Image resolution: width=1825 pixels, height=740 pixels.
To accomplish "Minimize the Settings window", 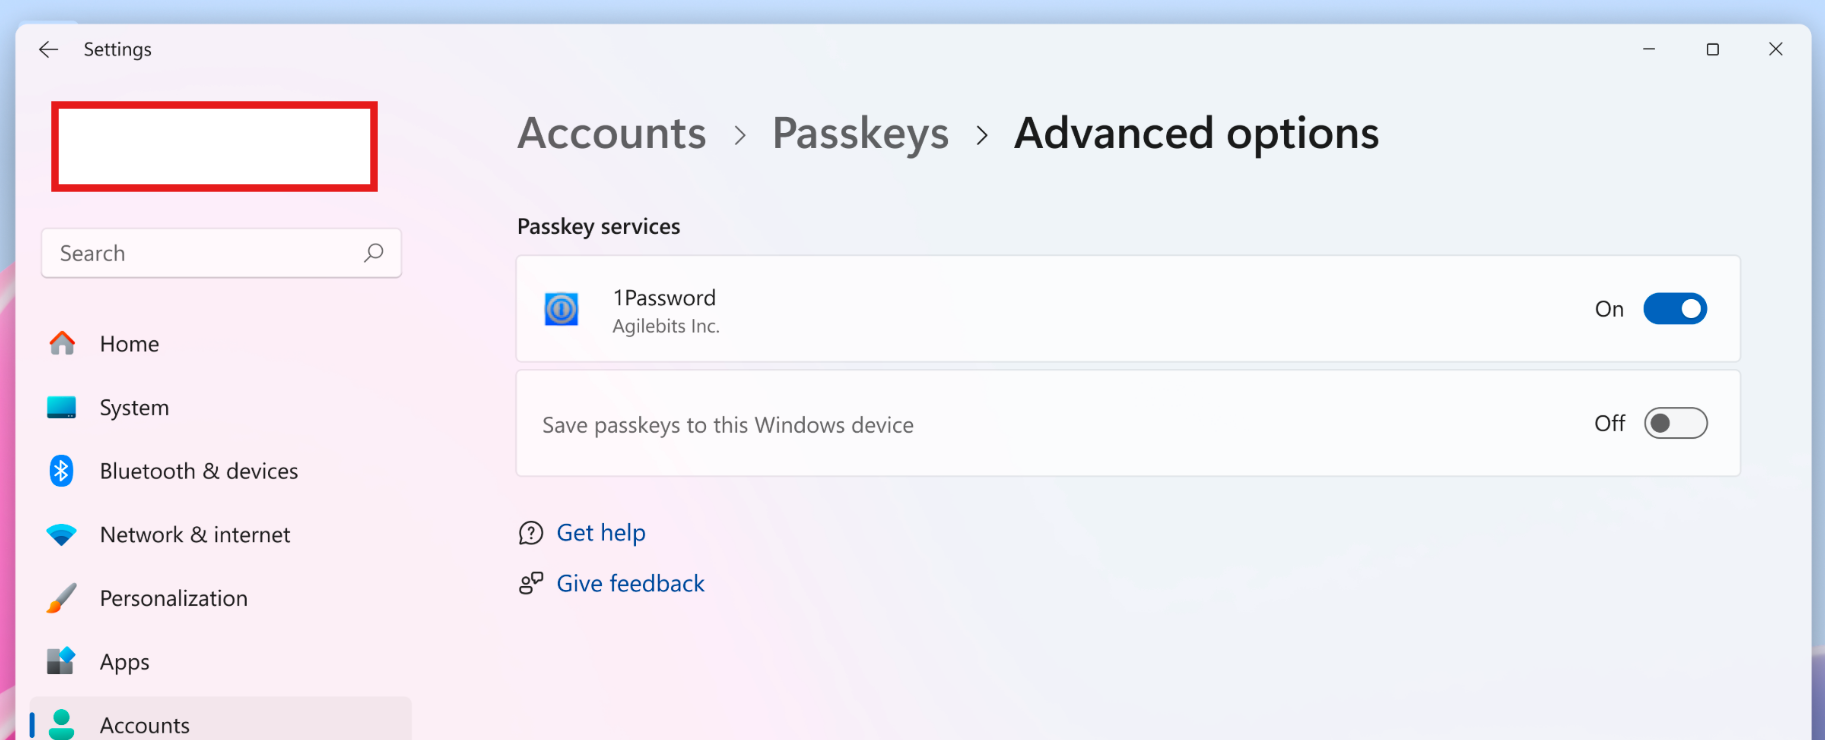I will coord(1649,49).
